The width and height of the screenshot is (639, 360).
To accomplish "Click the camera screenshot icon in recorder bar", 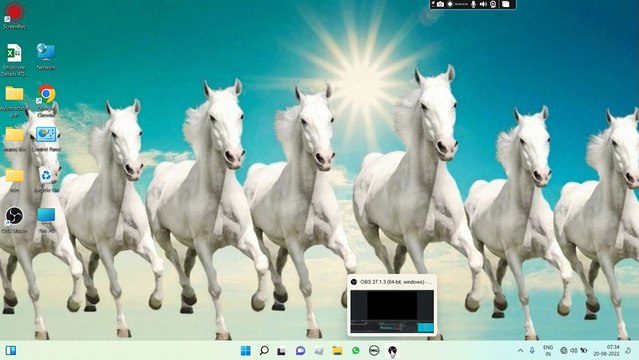I will click(x=441, y=4).
